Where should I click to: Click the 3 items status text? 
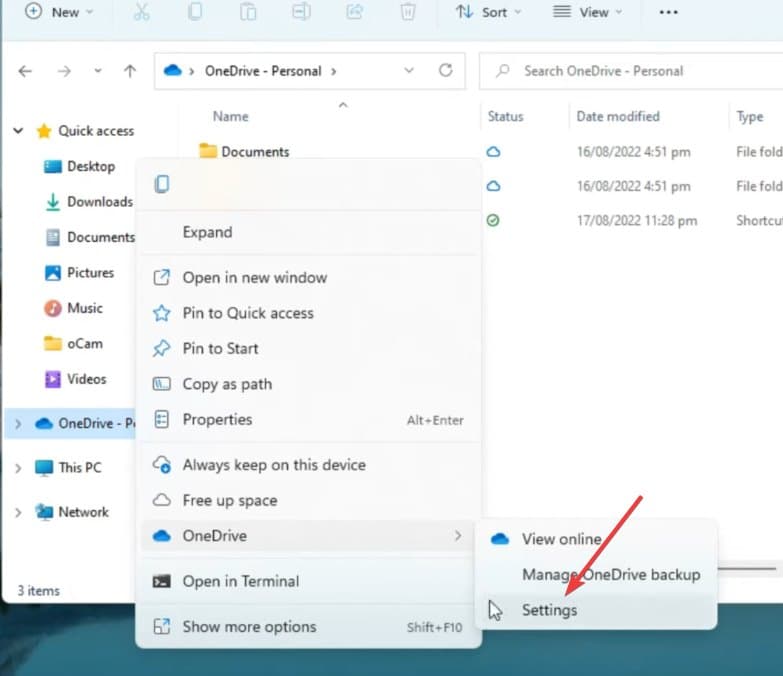(x=38, y=591)
